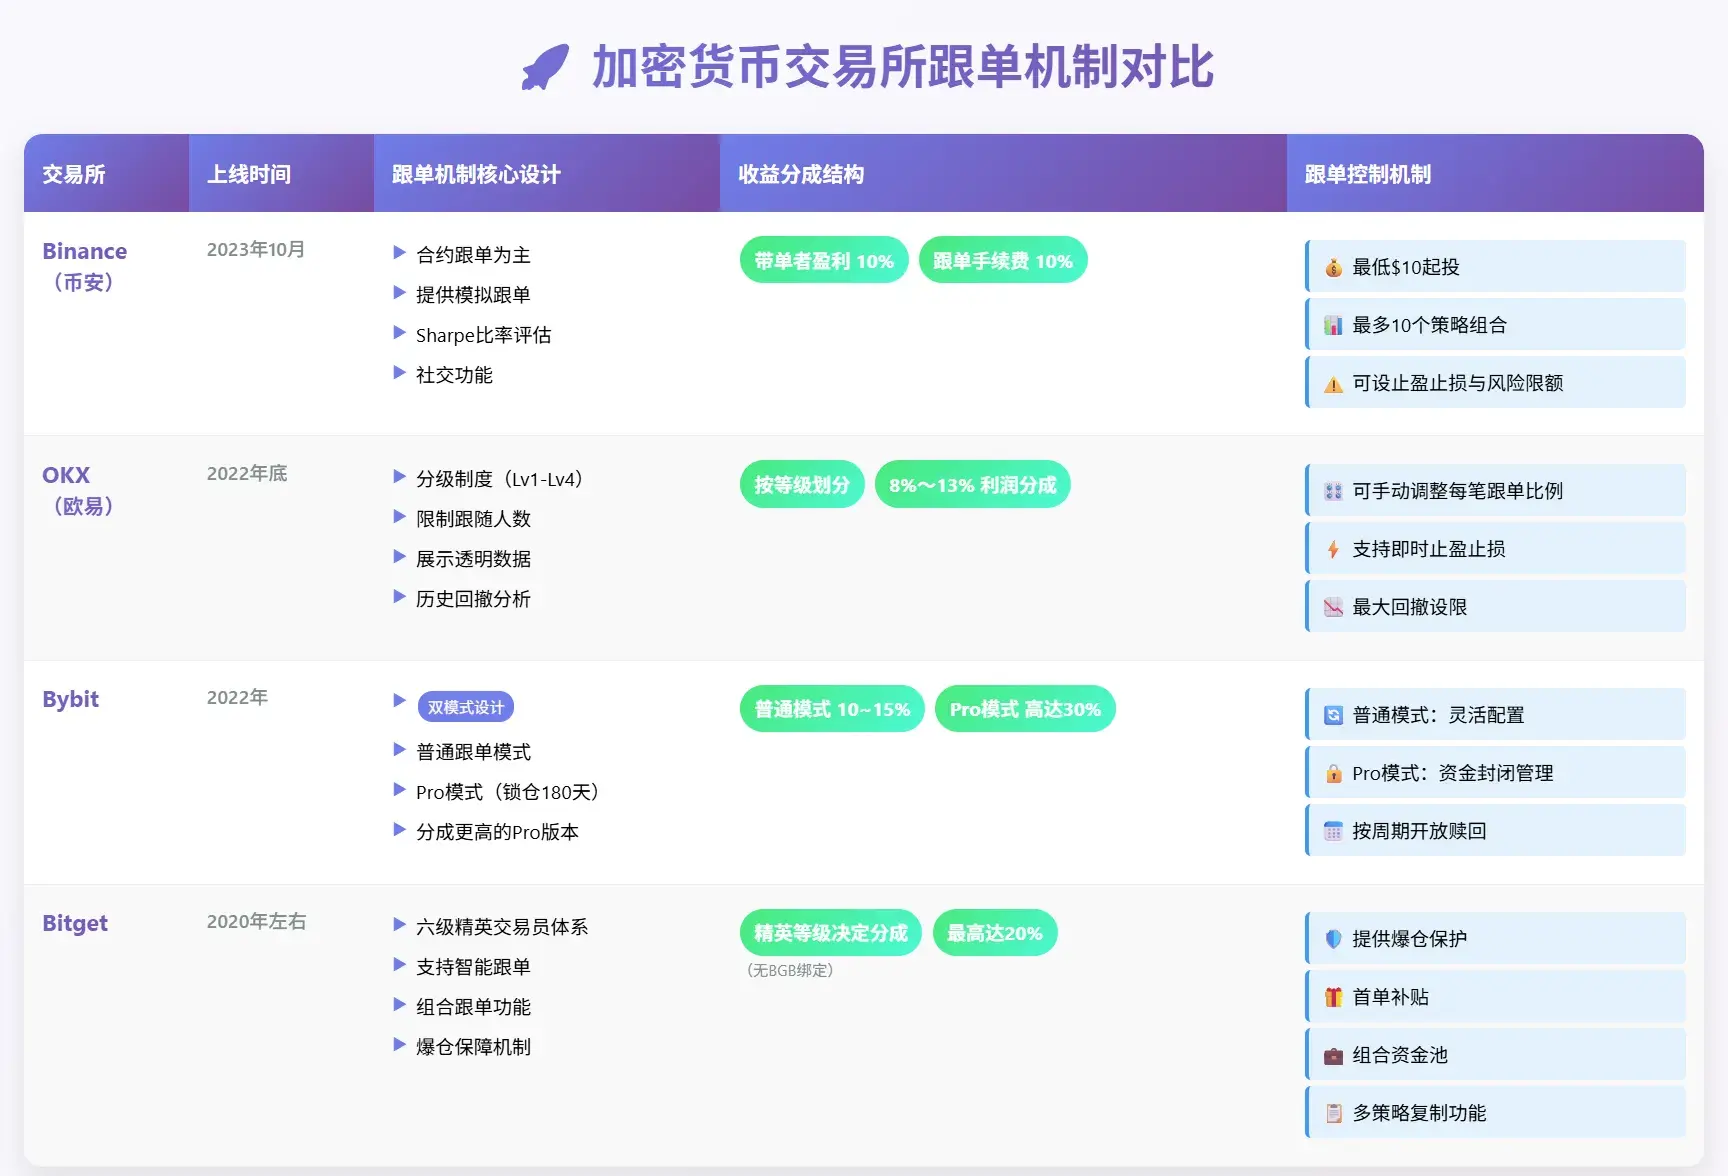Click the arrow bullet before 爆仓保障机制
Image resolution: width=1728 pixels, height=1176 pixels.
tap(399, 1045)
